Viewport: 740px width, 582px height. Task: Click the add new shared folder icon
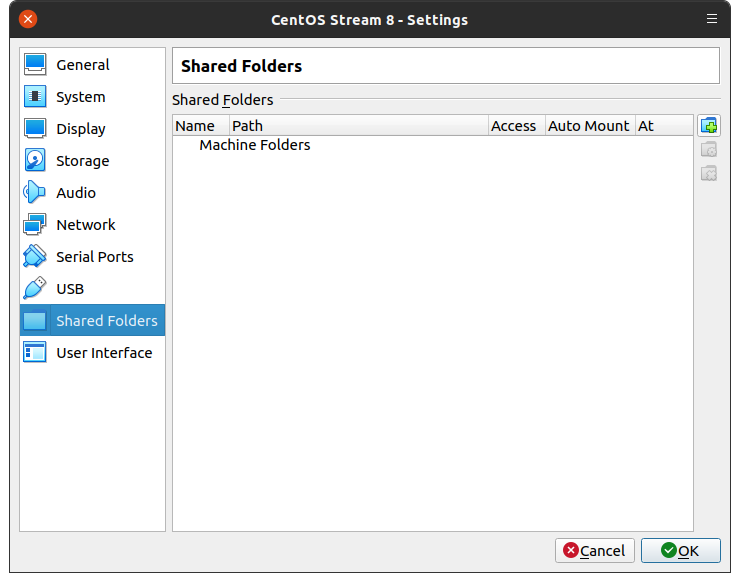click(x=709, y=126)
